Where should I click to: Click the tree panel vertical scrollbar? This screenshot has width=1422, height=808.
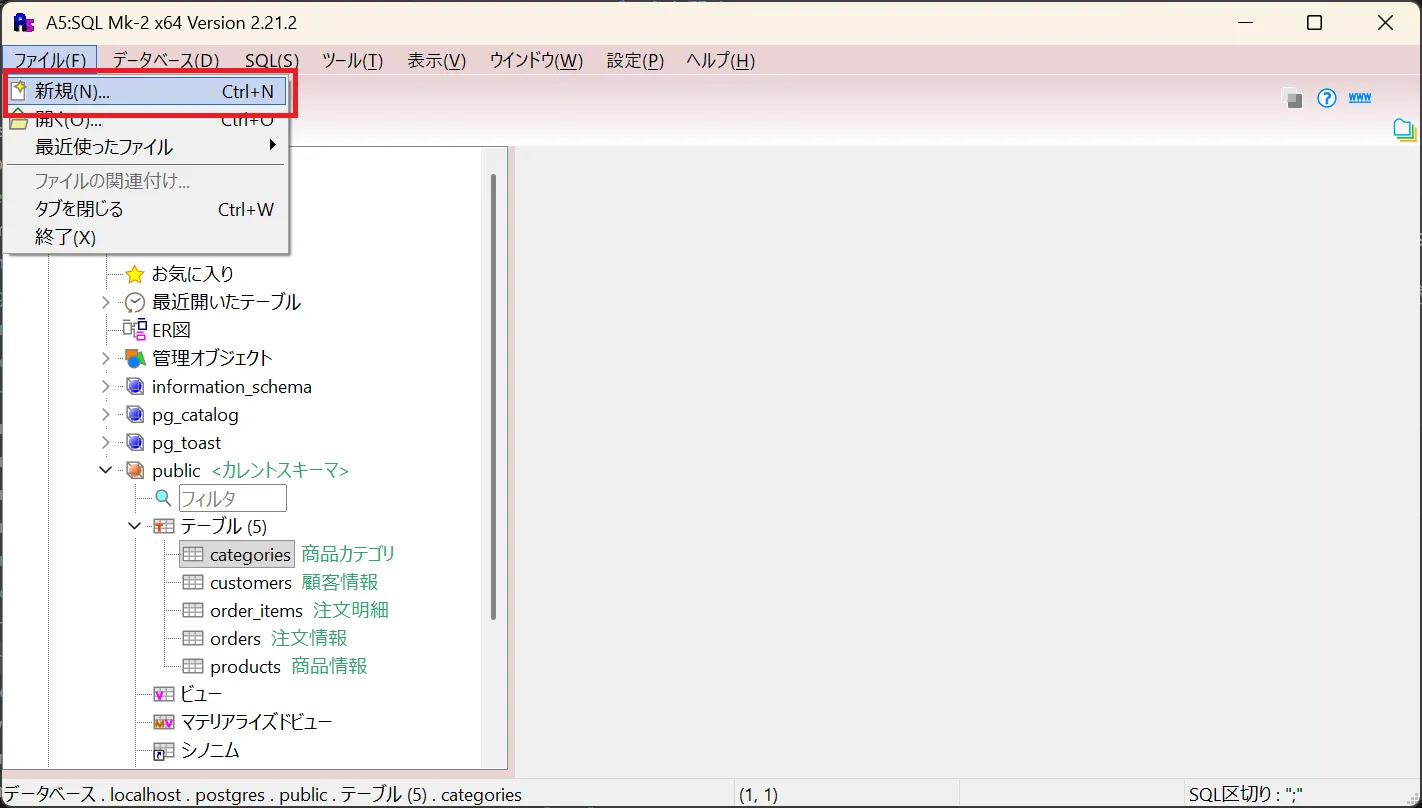[x=493, y=395]
